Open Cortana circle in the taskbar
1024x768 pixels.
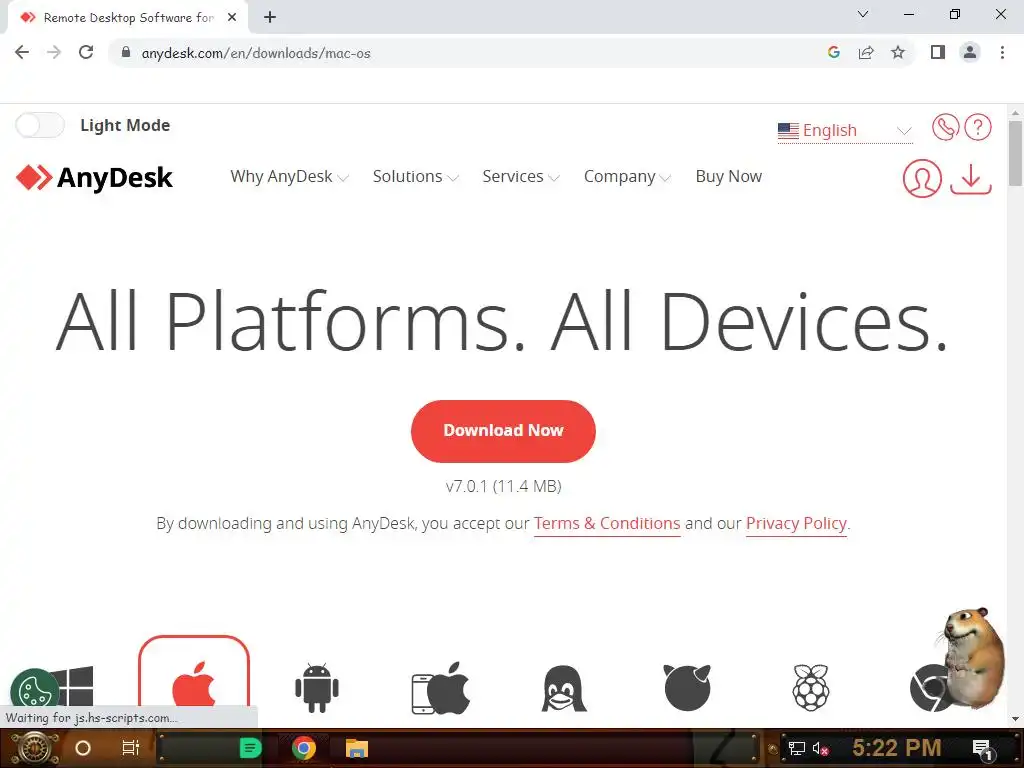pos(83,748)
